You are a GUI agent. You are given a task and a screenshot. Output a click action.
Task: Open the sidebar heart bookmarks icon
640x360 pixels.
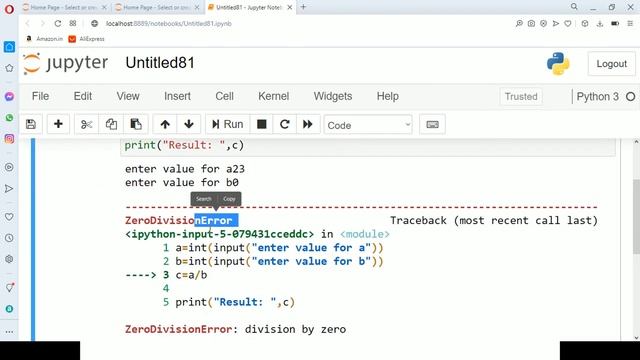click(9, 217)
